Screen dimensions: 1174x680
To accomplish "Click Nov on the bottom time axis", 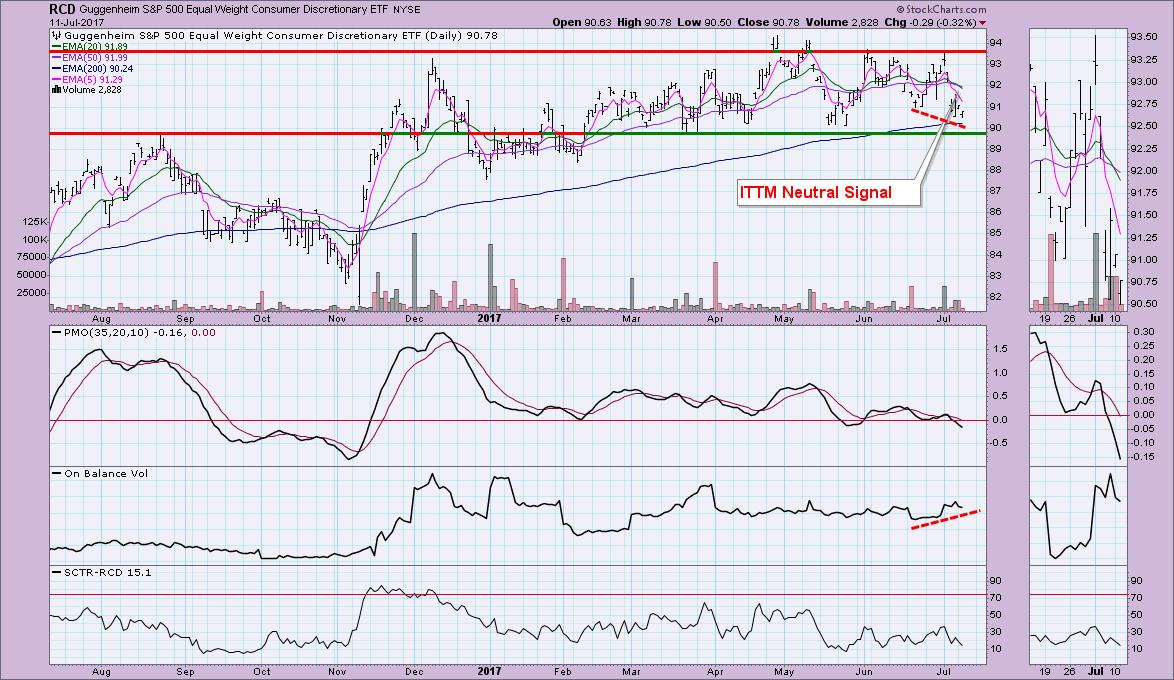I will (x=338, y=672).
